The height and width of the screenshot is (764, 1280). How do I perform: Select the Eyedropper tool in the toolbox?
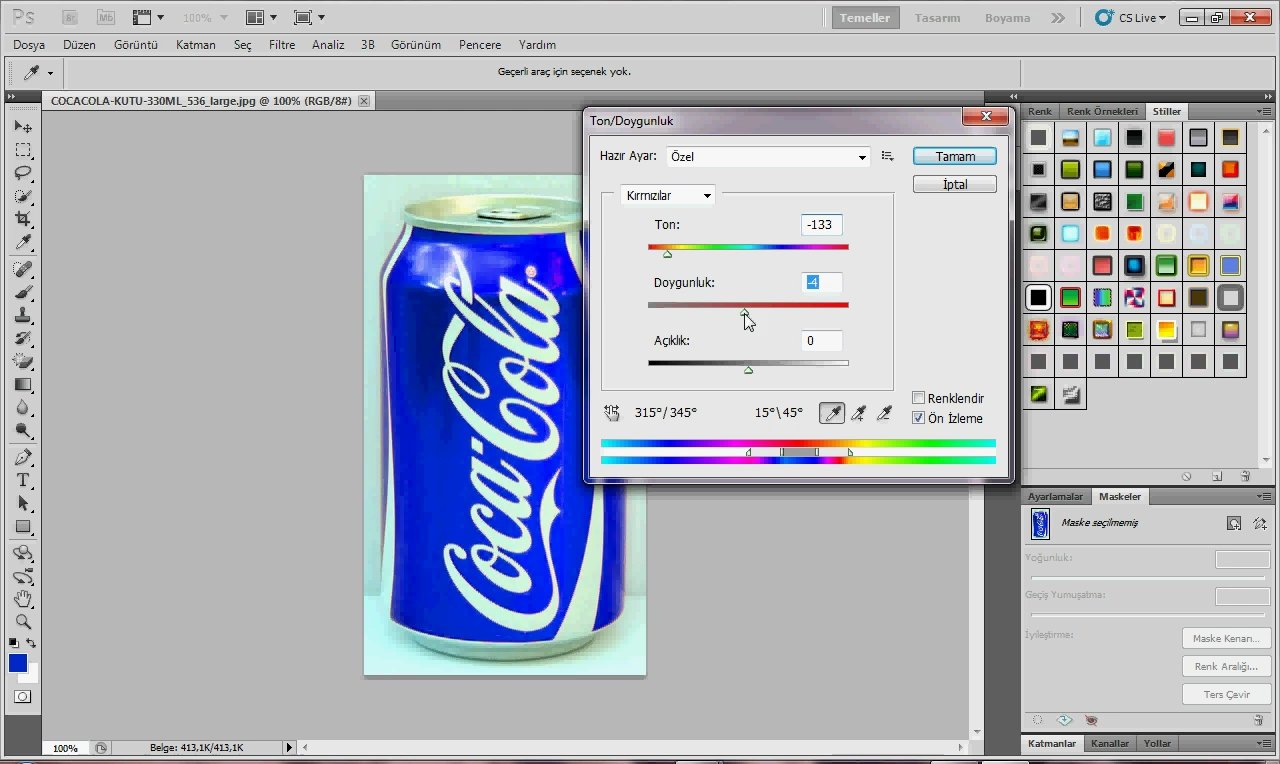point(23,243)
